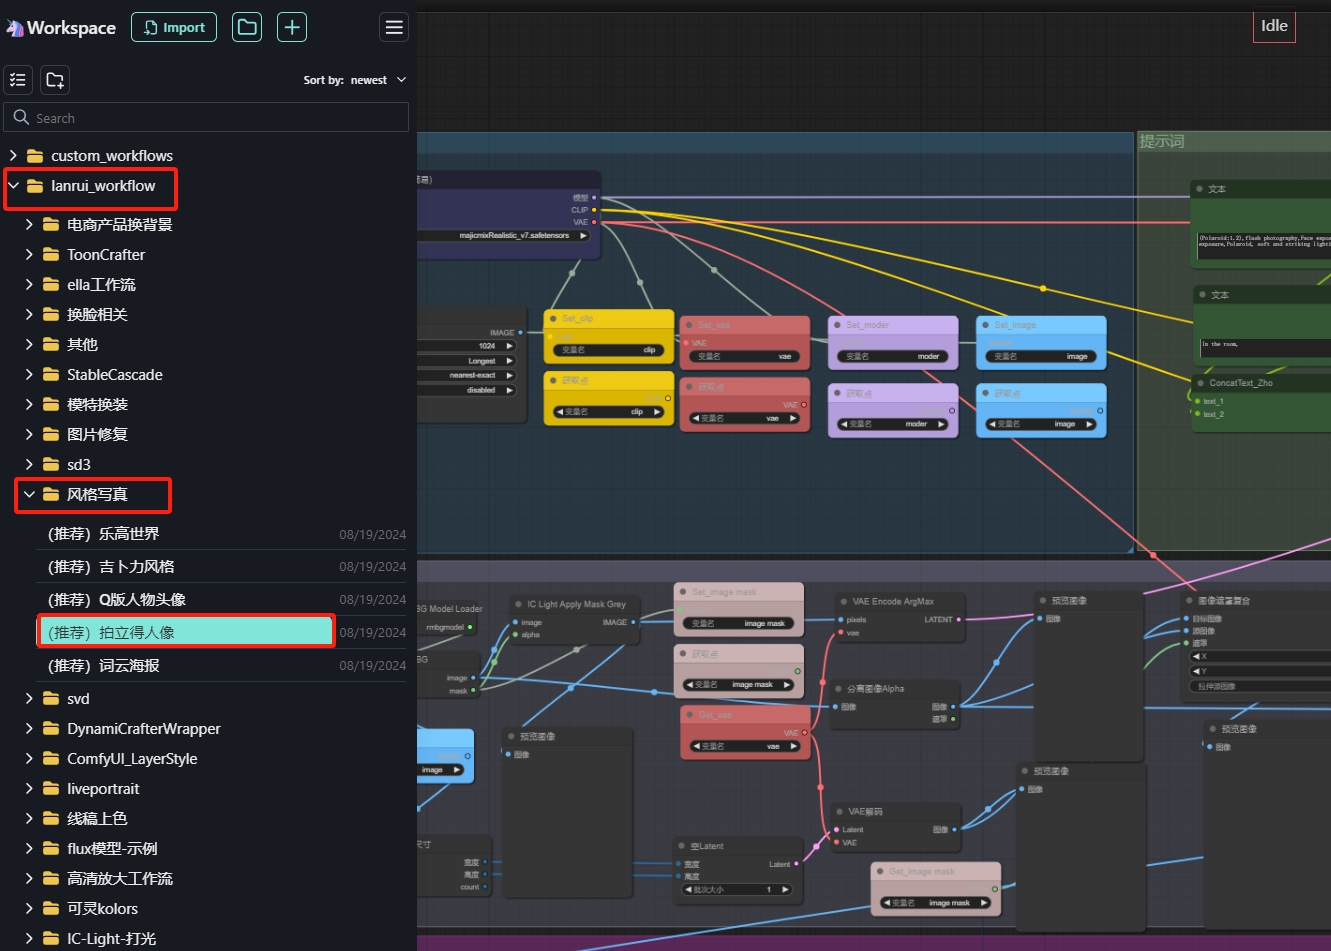Screen dimensions: 1331x951
Task: Increase 批次大小 with its right arrow
Action: tap(786, 889)
